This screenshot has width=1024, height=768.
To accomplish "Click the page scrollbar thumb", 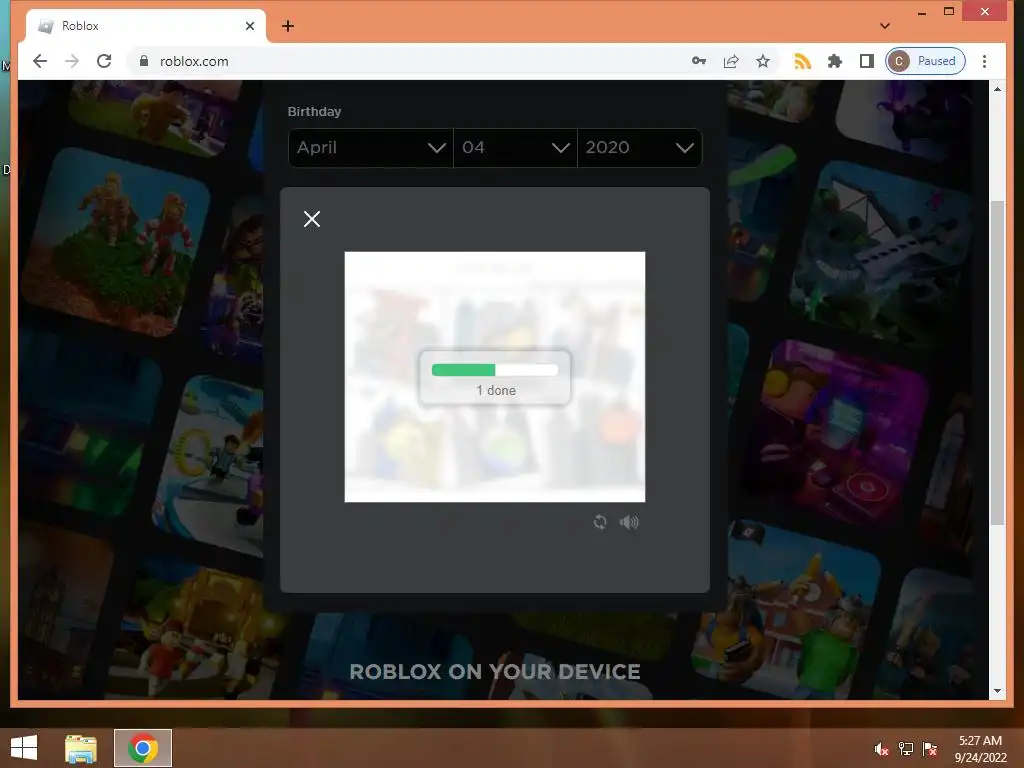I will tap(997, 362).
